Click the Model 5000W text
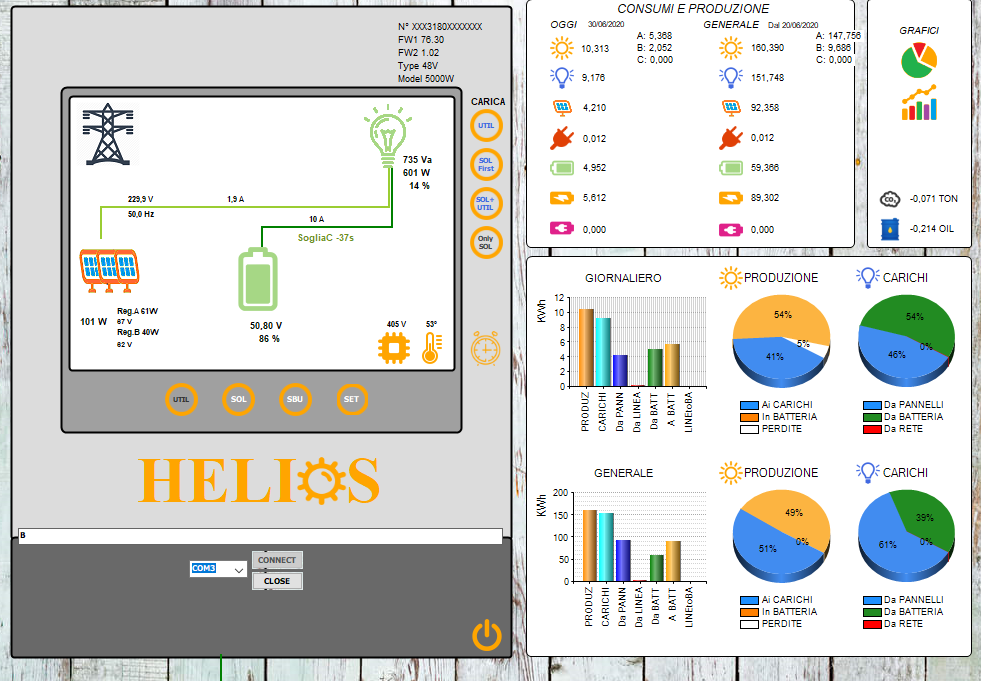The height and width of the screenshot is (681, 981). [x=426, y=79]
